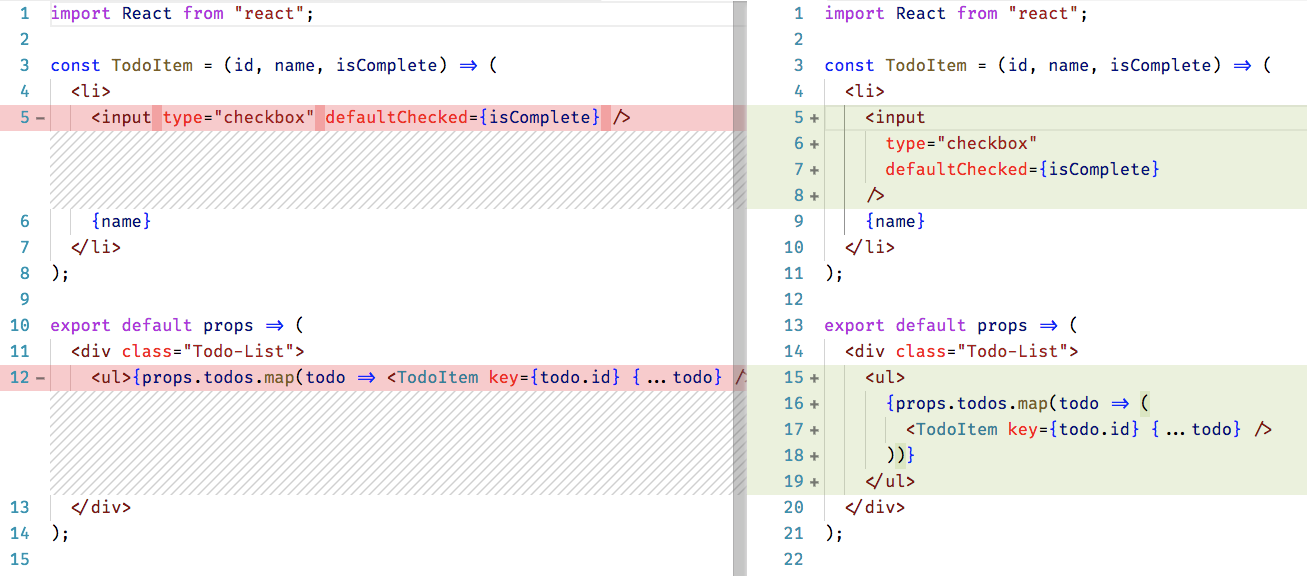
Task: Click the plus marker on right line 19
Action: coord(814,482)
